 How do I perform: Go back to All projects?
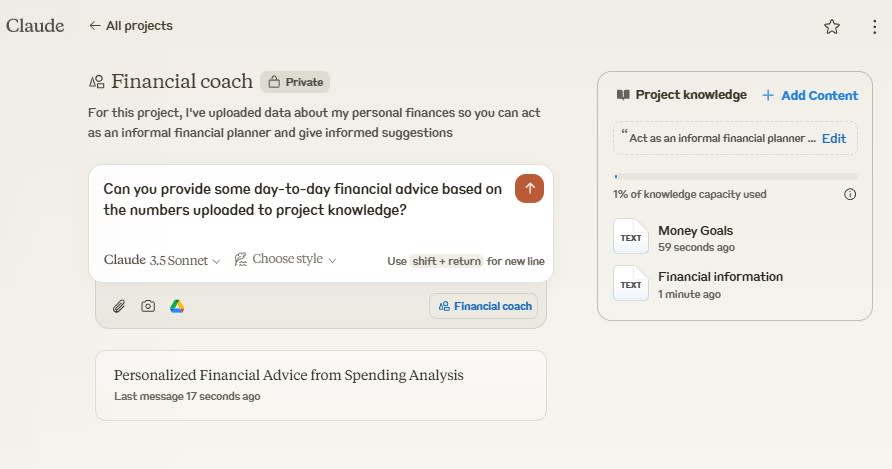point(130,26)
